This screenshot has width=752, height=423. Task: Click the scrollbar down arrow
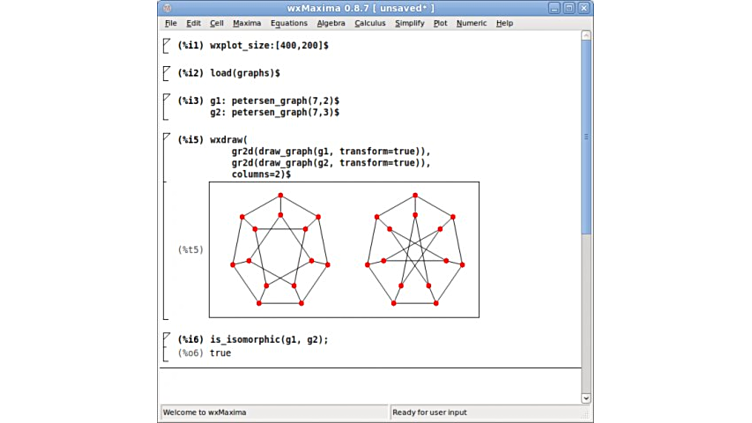click(x=586, y=398)
